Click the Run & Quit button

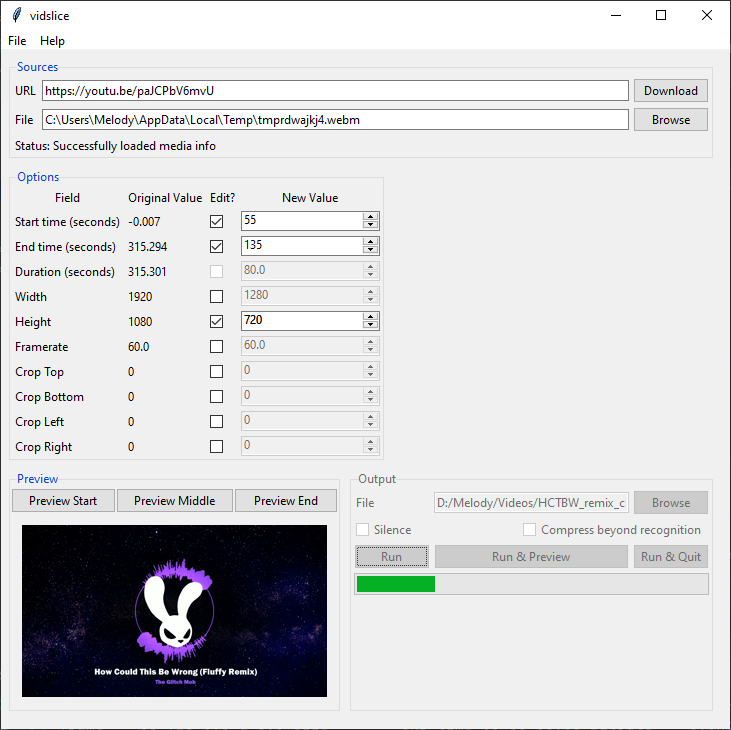coord(670,557)
